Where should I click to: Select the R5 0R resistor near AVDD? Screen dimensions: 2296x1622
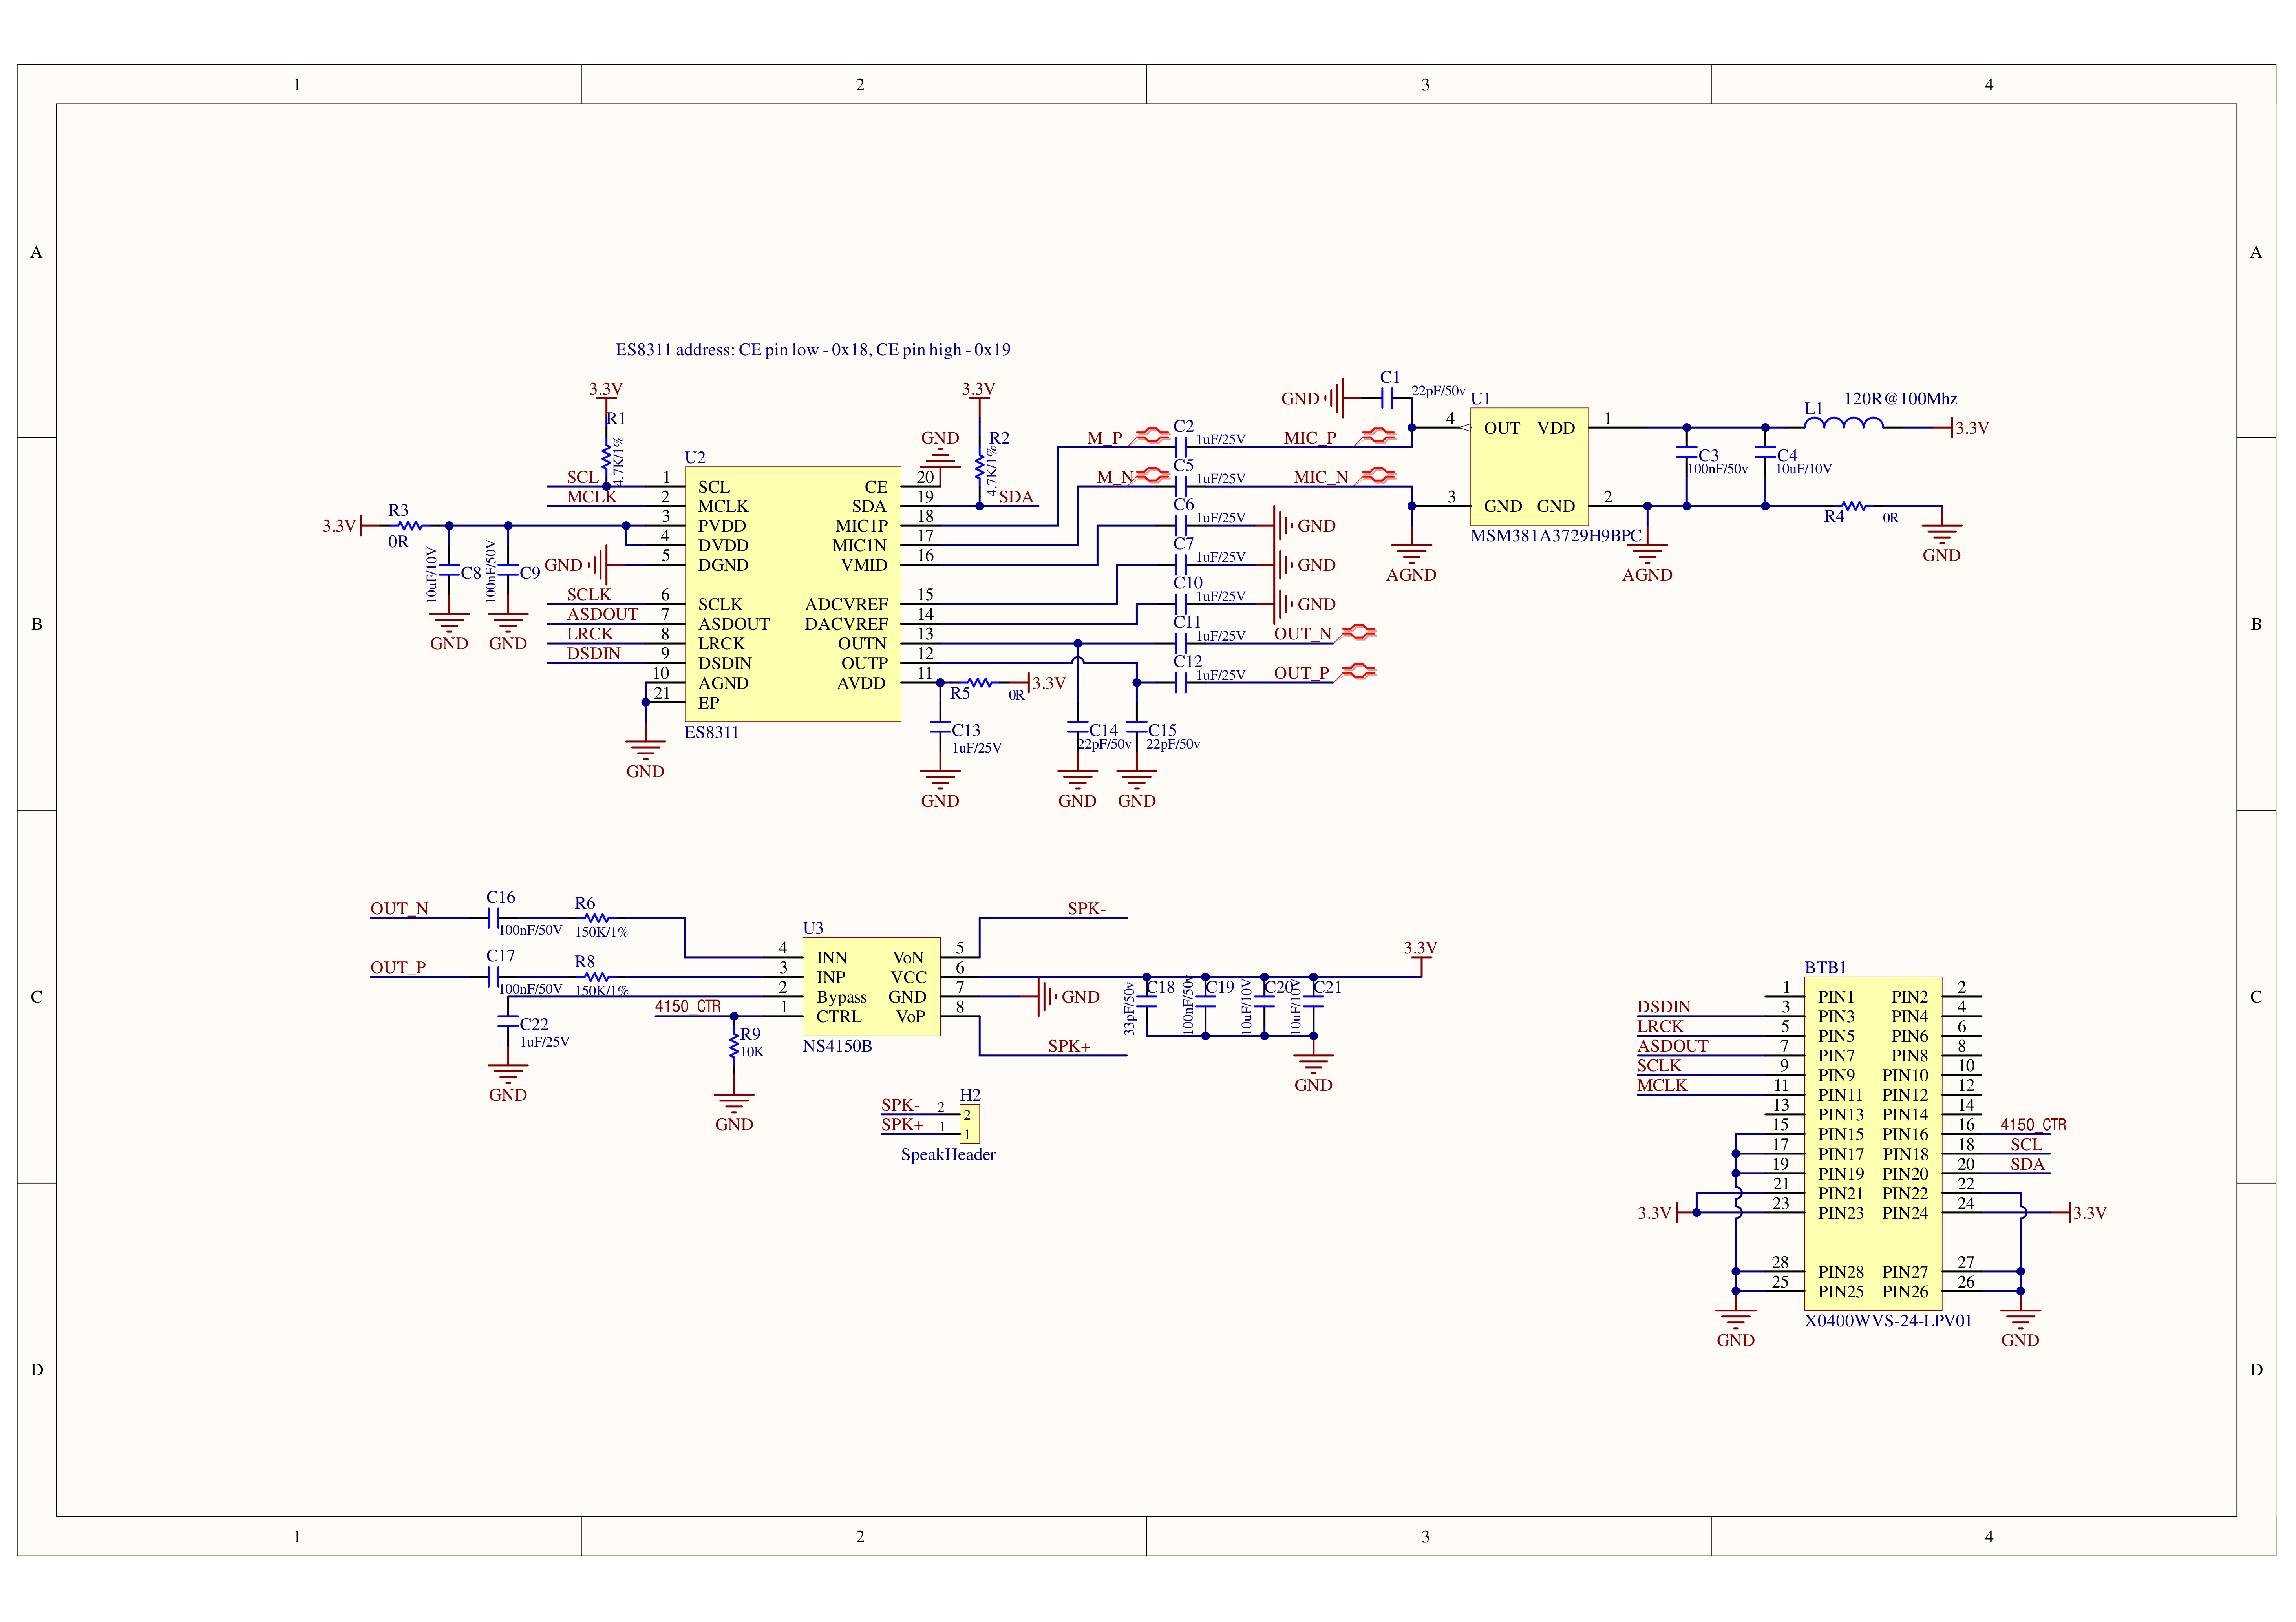979,683
